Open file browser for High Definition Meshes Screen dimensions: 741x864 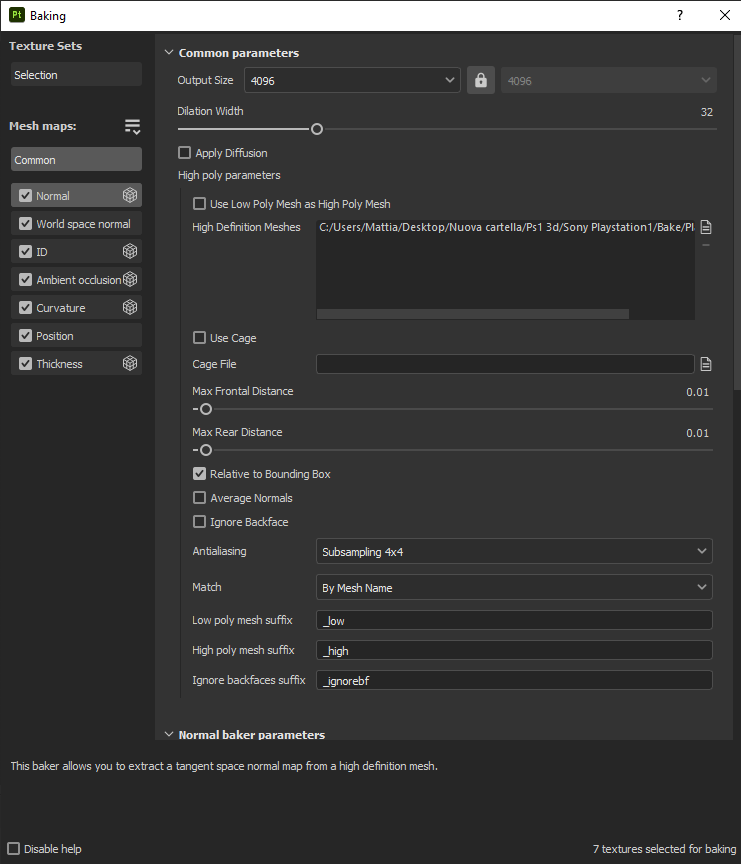tap(706, 227)
